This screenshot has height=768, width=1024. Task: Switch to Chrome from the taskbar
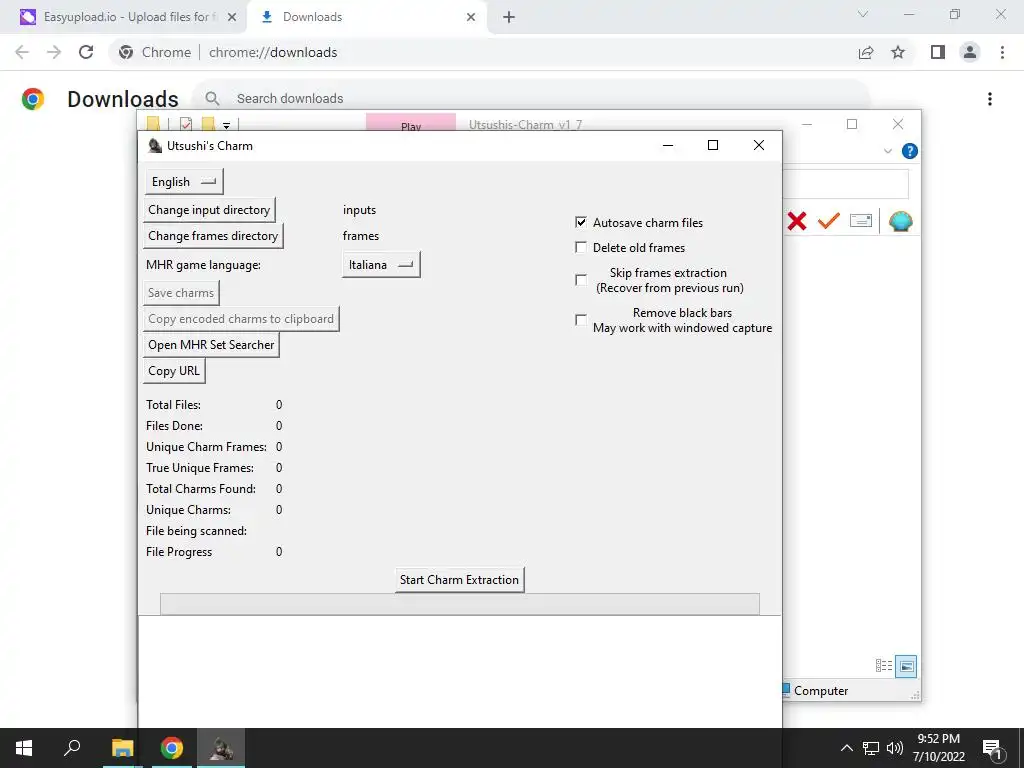click(x=172, y=748)
